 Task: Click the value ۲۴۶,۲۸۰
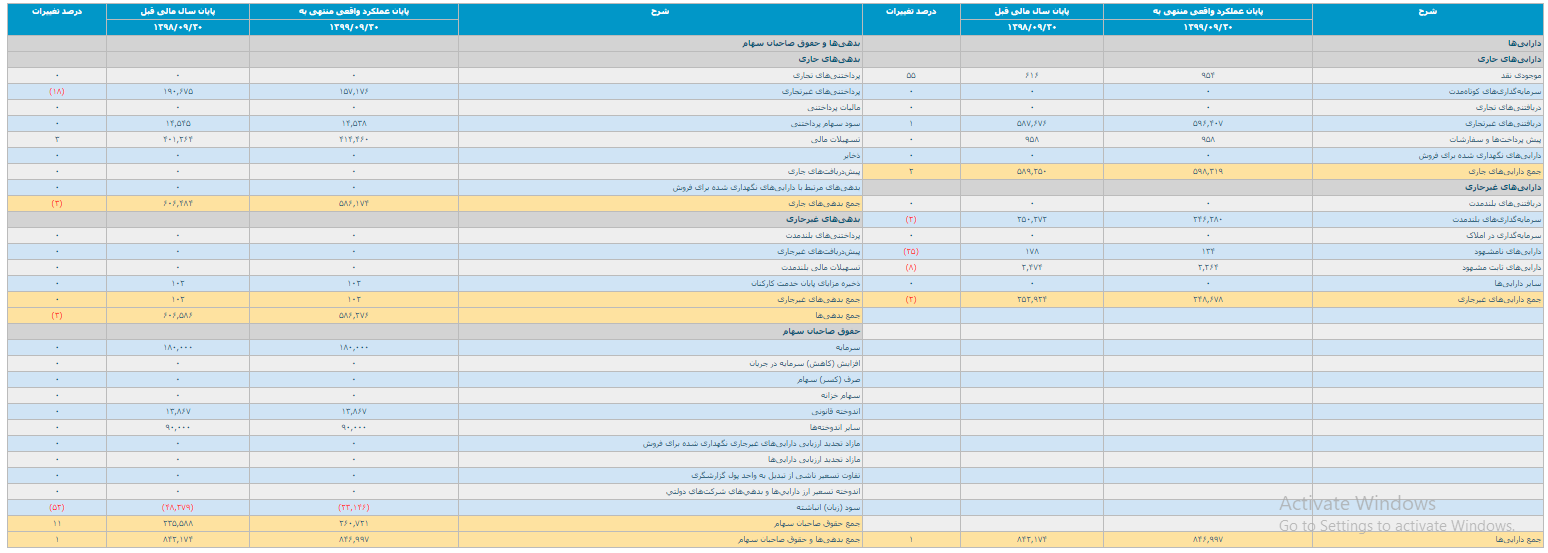coord(1207,219)
